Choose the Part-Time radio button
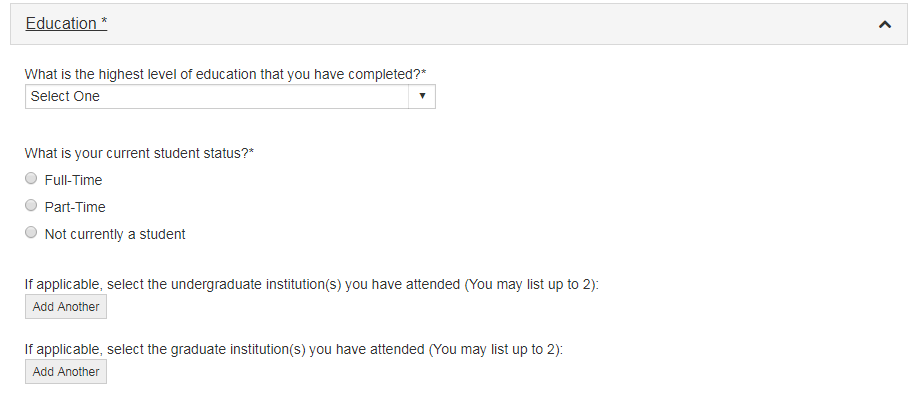Image resolution: width=919 pixels, height=400 pixels. (31, 207)
